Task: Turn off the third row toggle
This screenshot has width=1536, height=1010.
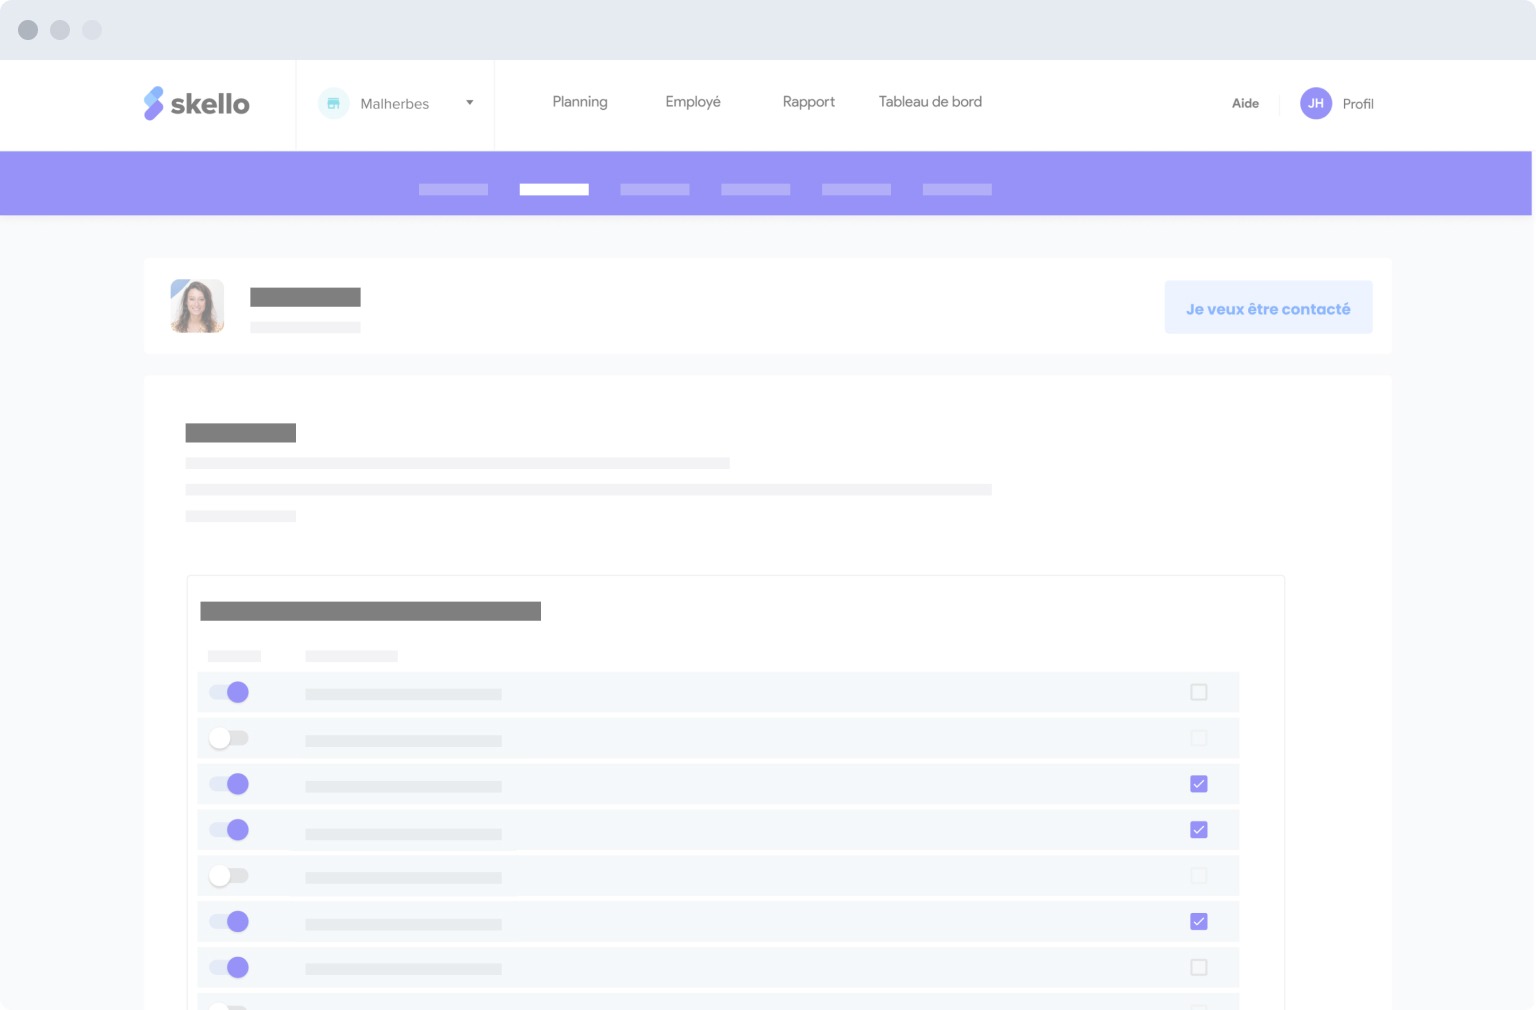Action: pos(228,784)
